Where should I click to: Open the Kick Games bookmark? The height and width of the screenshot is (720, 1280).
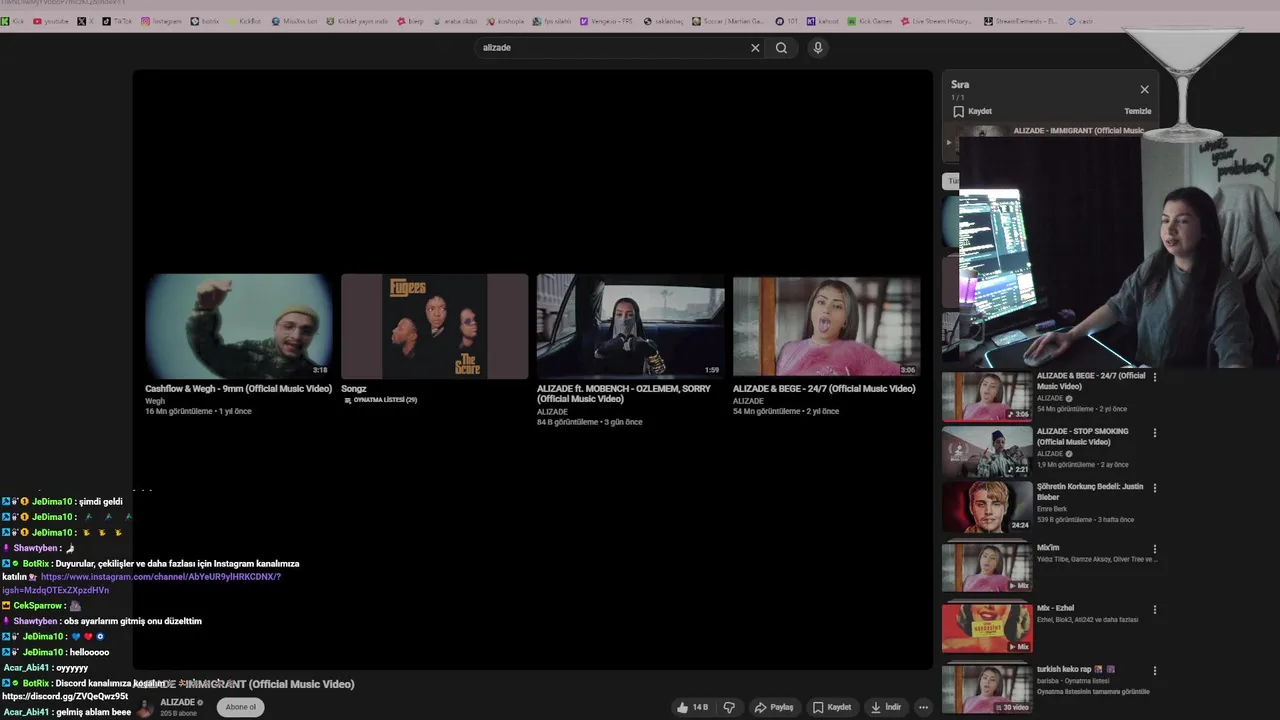click(870, 21)
